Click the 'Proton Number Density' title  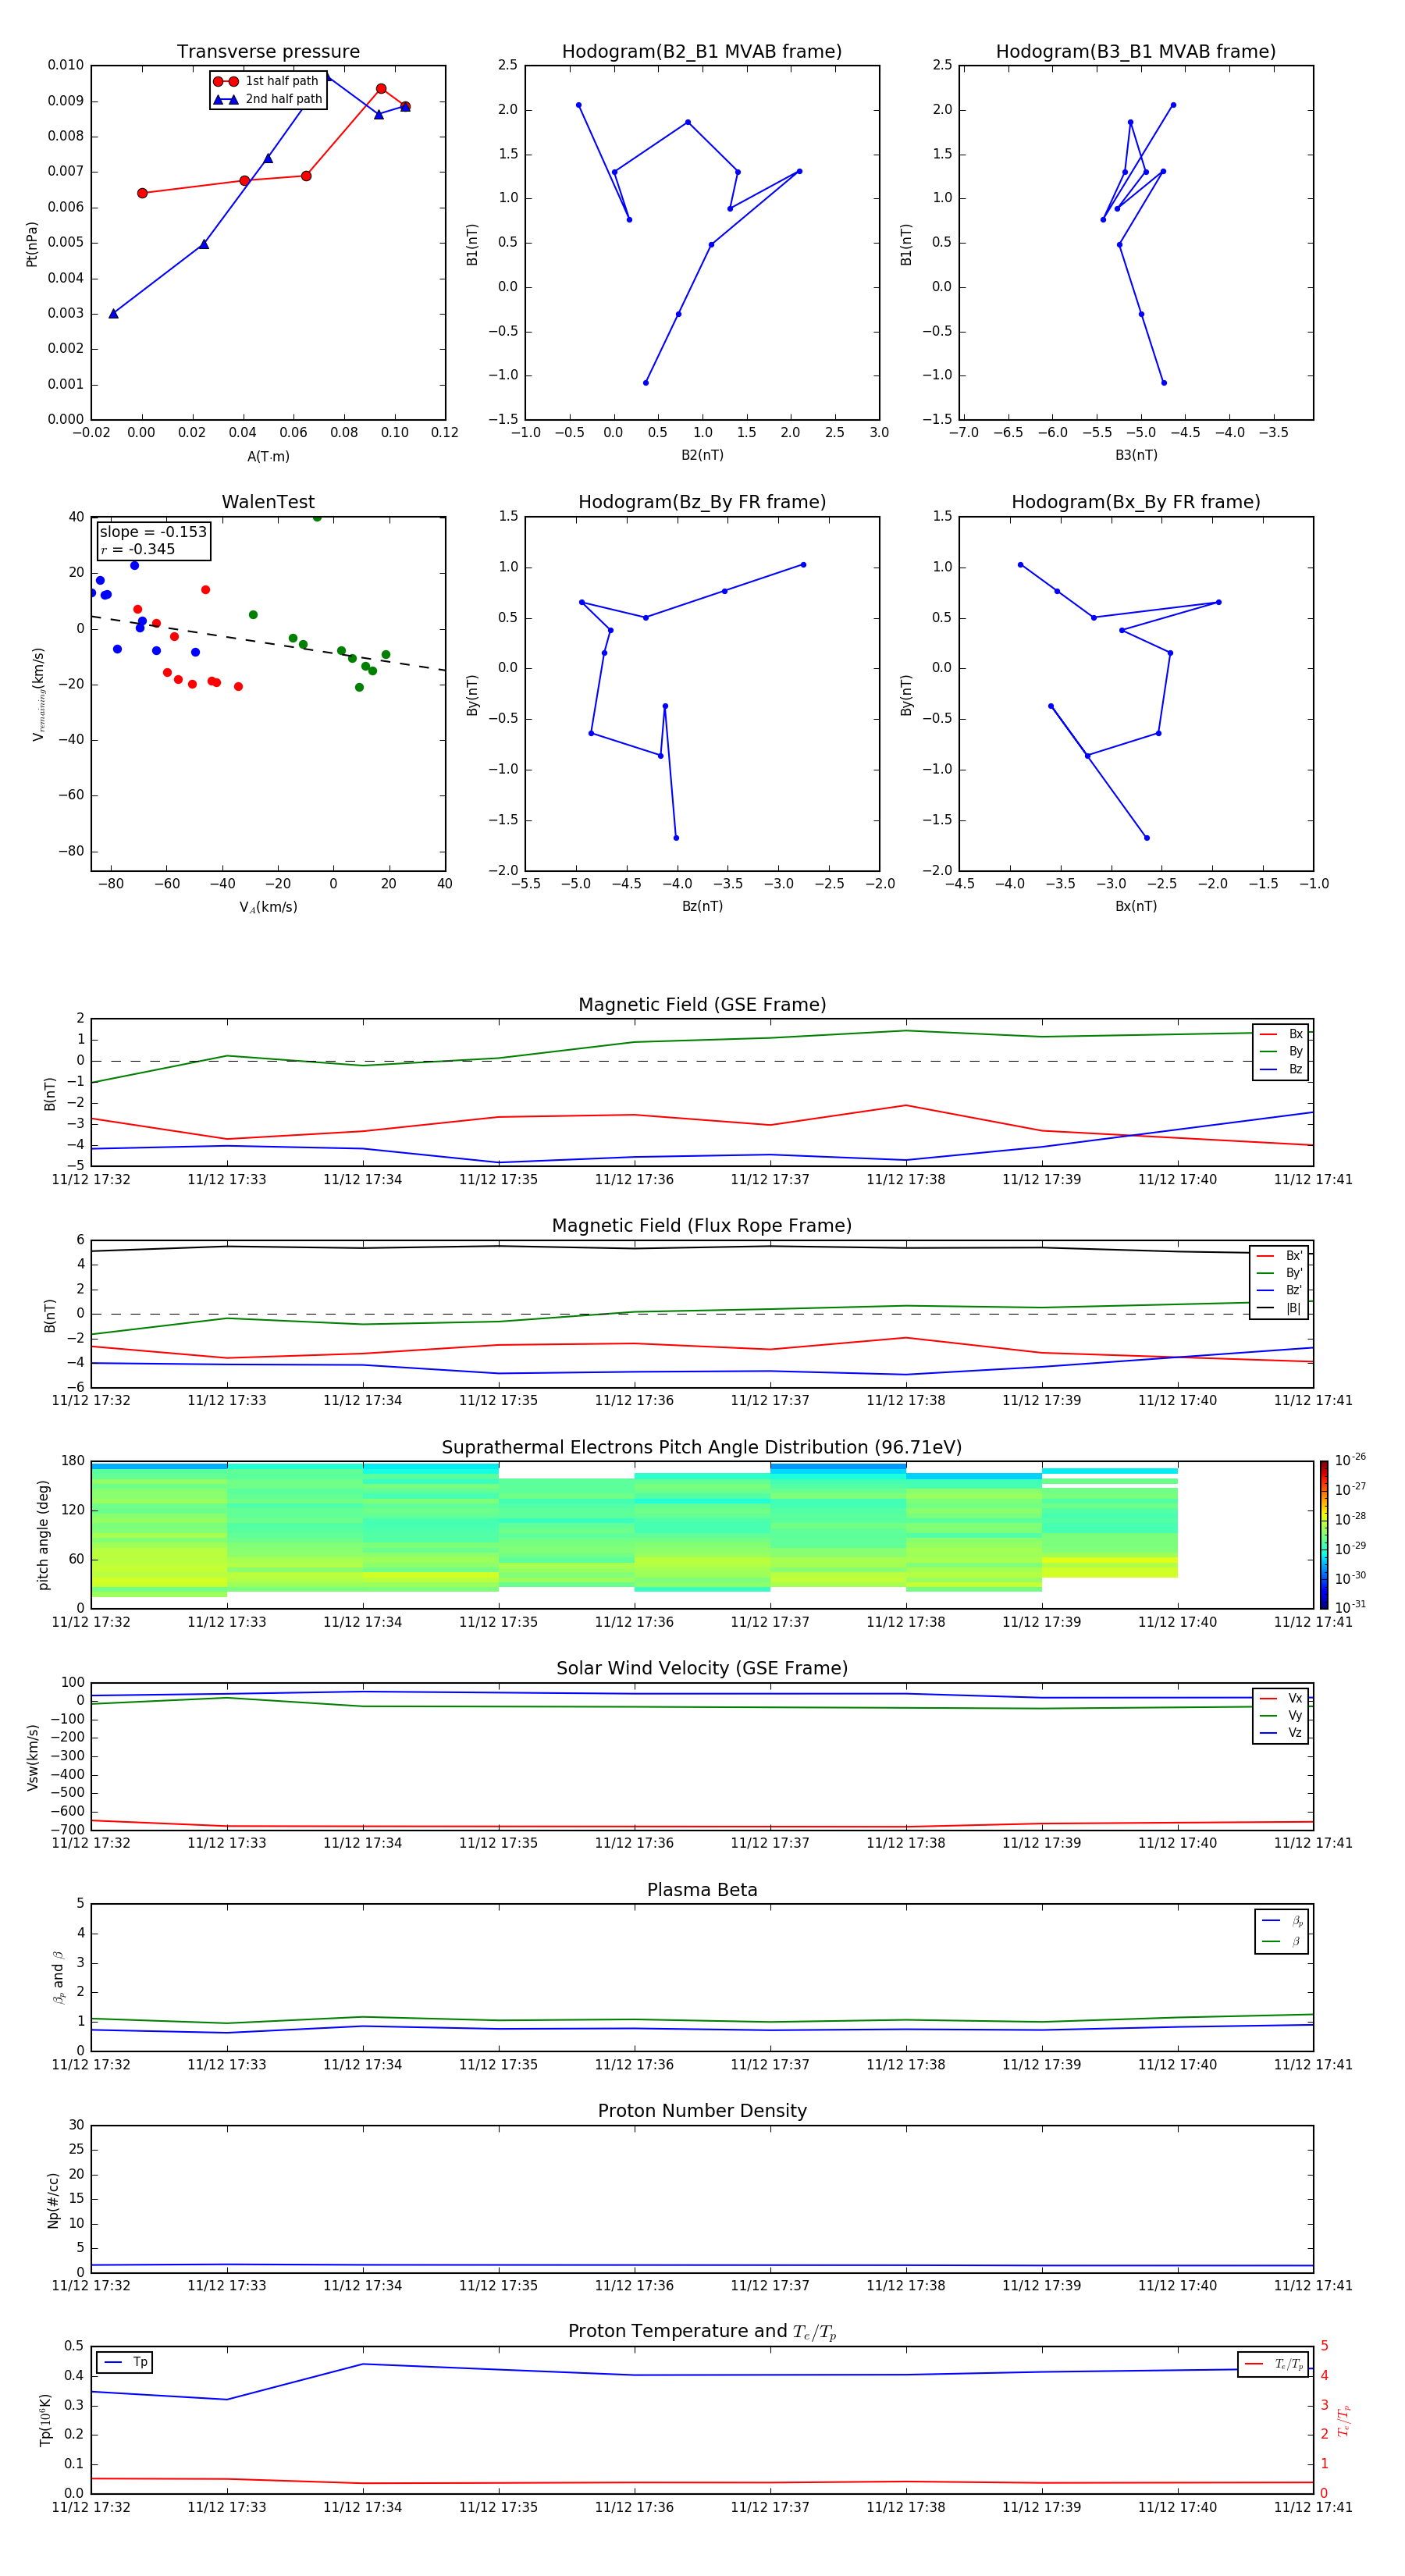(x=702, y=2111)
